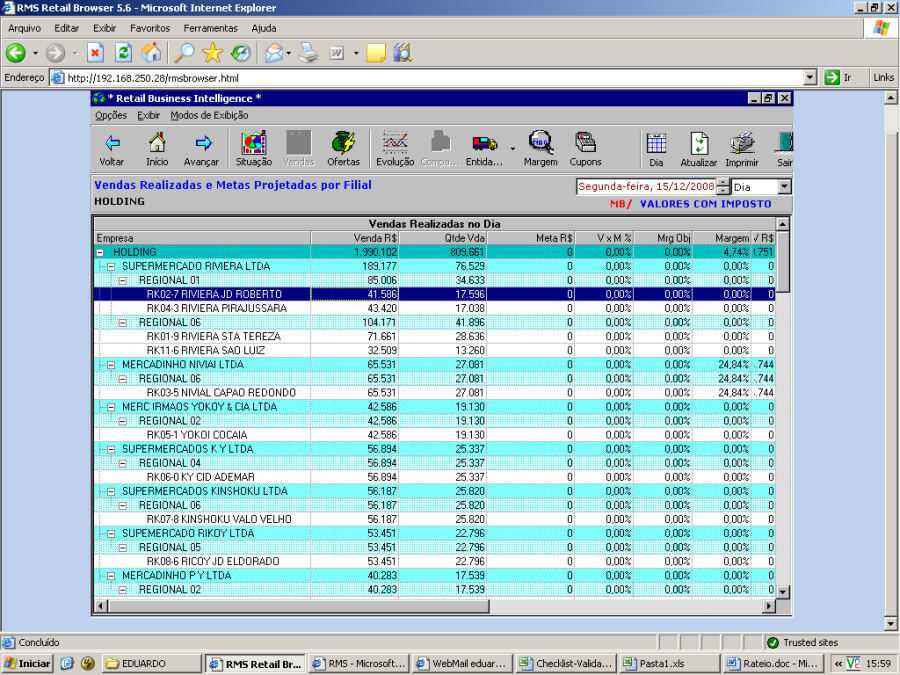The width and height of the screenshot is (900, 675).
Task: Select the RK04-3 RIVIERA PIRAJUSSARA row
Action: pyautogui.click(x=216, y=309)
